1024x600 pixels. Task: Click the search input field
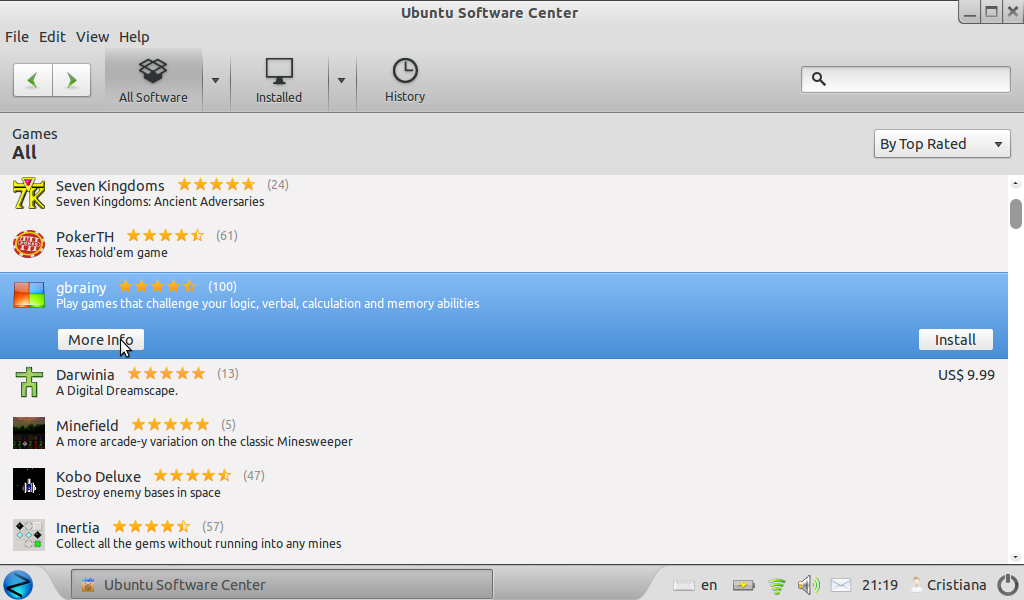[906, 80]
